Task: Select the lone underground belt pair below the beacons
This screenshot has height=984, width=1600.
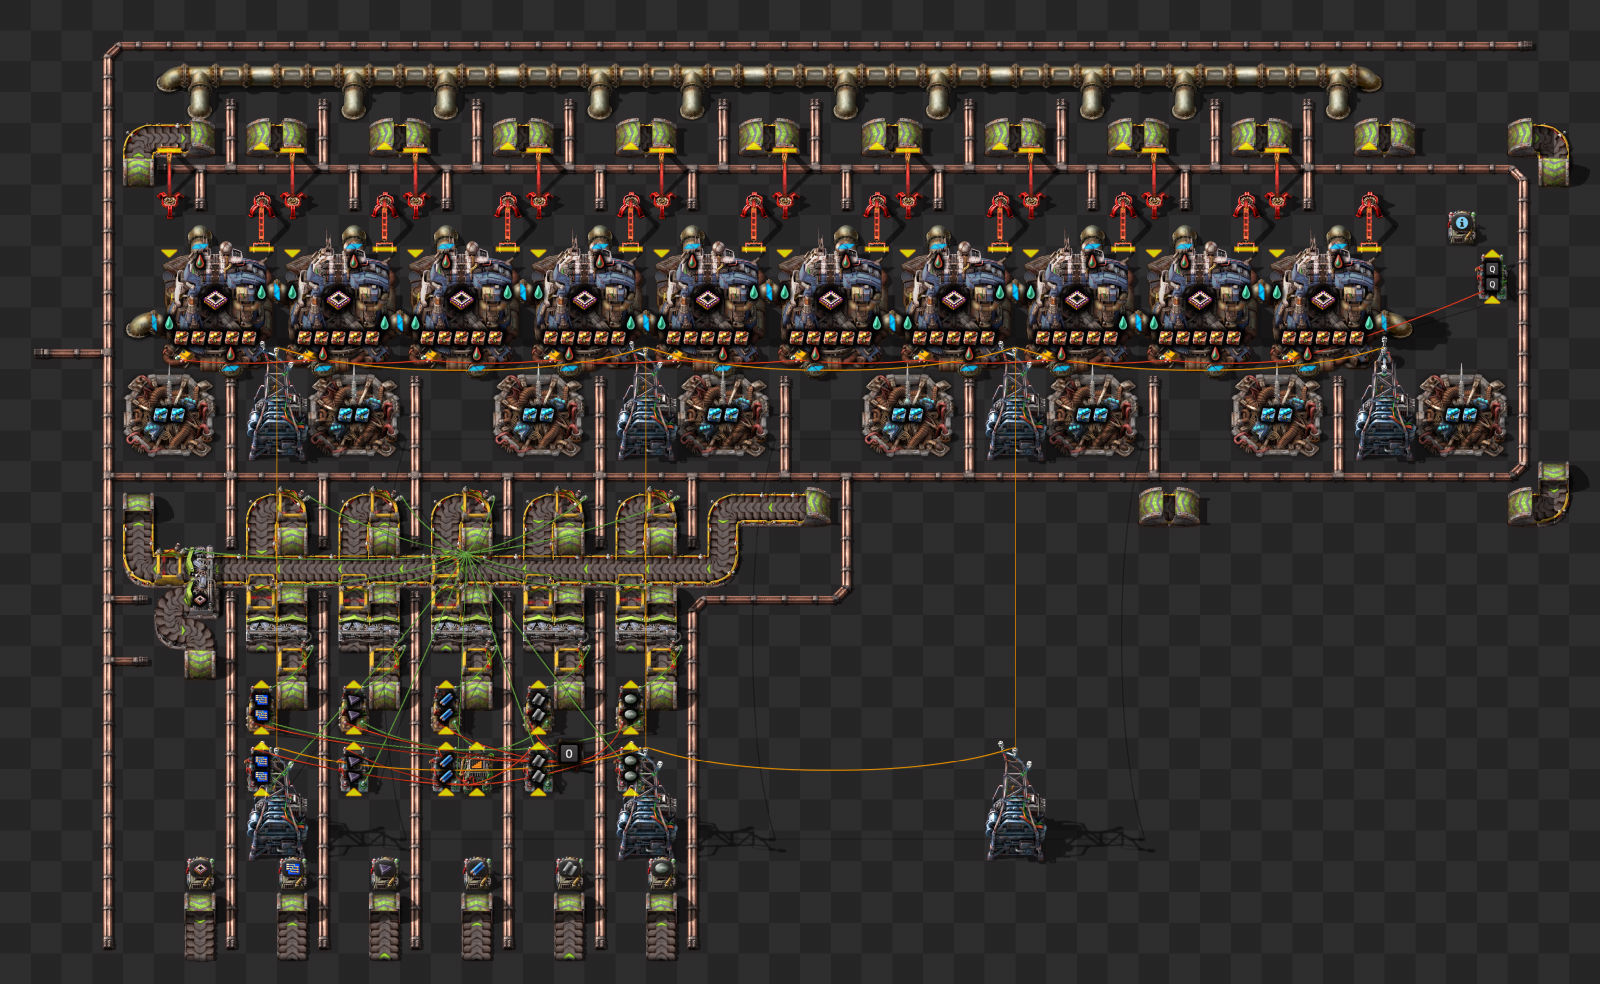Action: (1169, 507)
